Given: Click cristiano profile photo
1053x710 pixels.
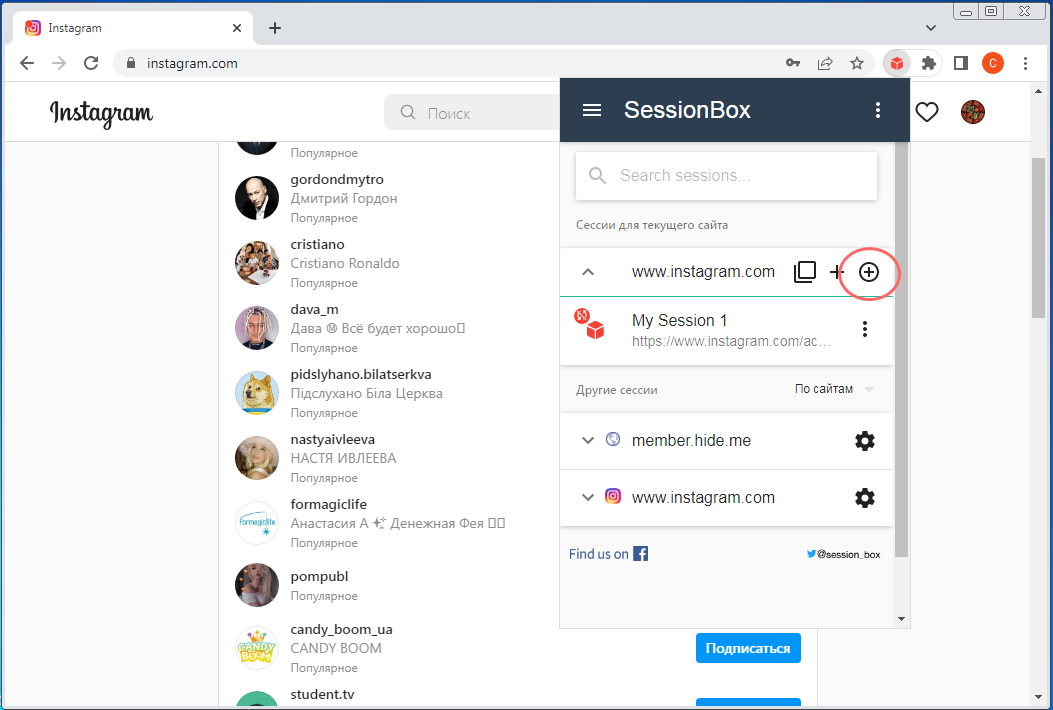Looking at the screenshot, I should [257, 263].
